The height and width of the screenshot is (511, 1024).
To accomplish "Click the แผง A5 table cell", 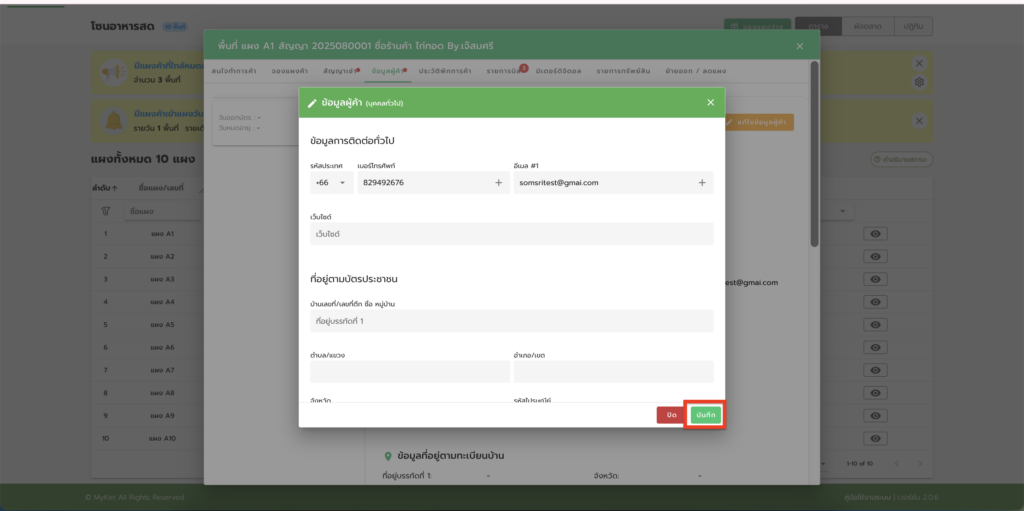I will (x=162, y=325).
